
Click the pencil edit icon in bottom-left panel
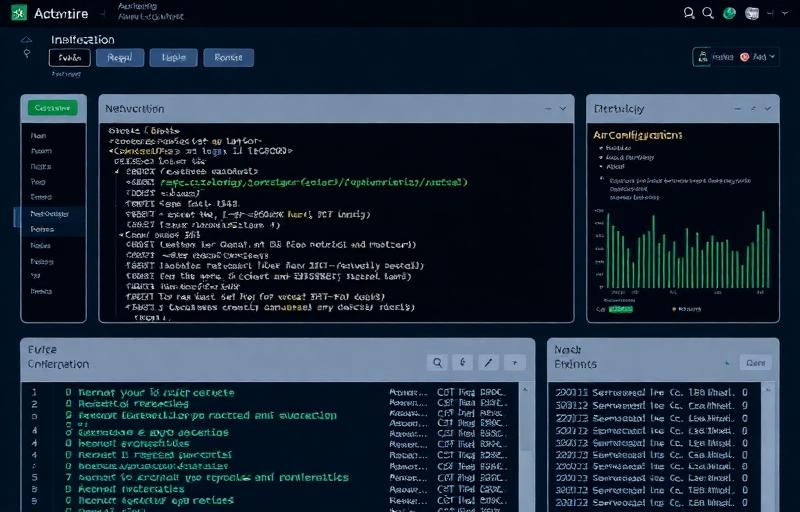[x=488, y=363]
